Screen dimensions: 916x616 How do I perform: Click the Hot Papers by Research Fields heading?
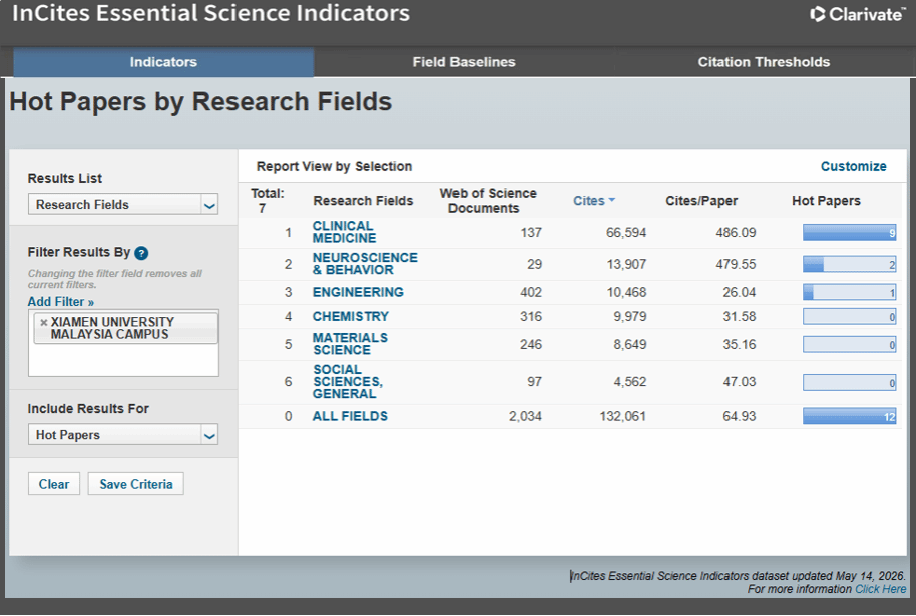[200, 102]
